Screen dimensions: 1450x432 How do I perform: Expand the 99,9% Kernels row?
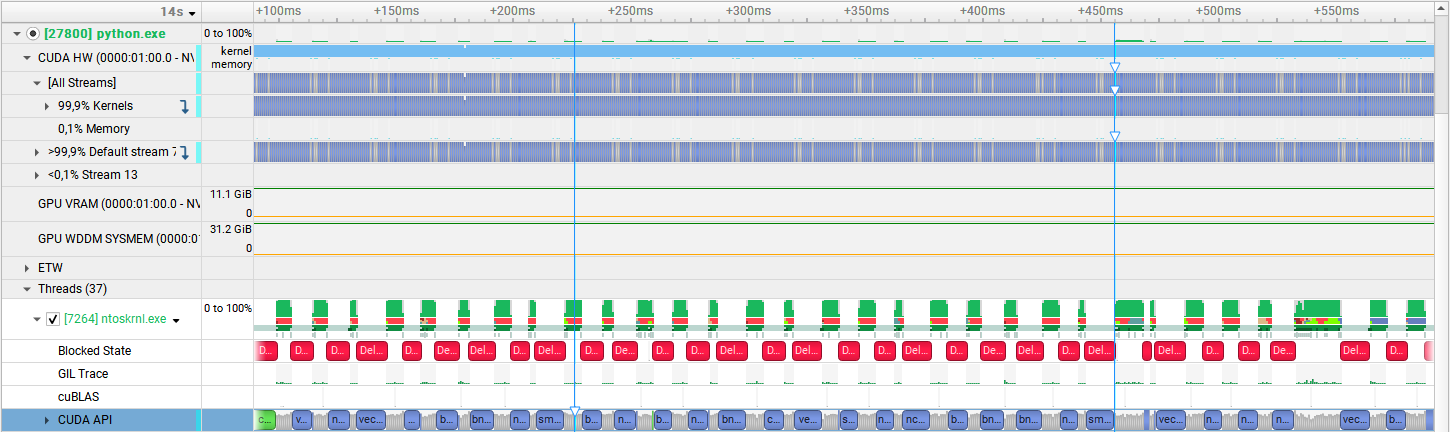(47, 106)
